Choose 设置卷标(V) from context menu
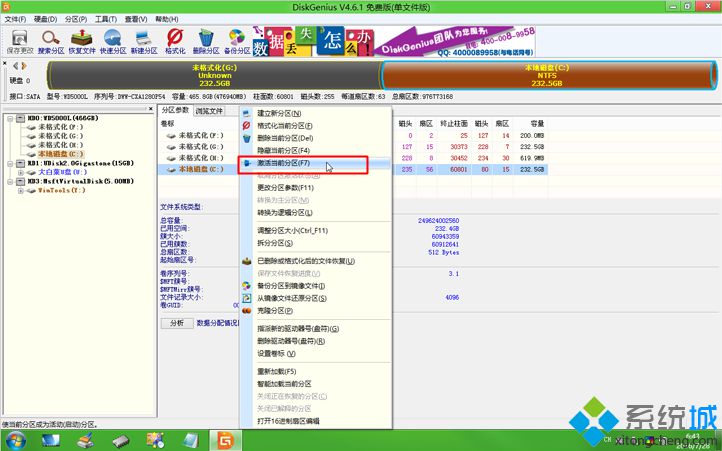 click(315, 354)
